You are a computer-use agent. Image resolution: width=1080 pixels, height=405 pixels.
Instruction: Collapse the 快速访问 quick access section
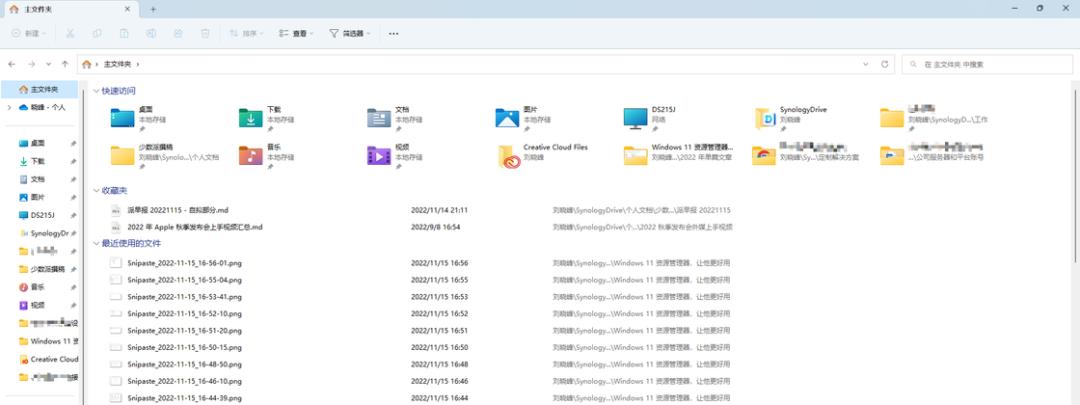96,91
